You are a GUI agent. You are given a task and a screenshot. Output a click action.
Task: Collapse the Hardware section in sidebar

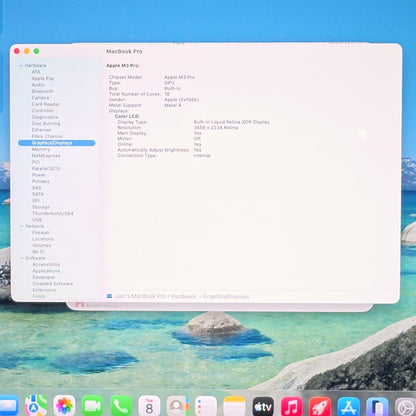(x=21, y=66)
